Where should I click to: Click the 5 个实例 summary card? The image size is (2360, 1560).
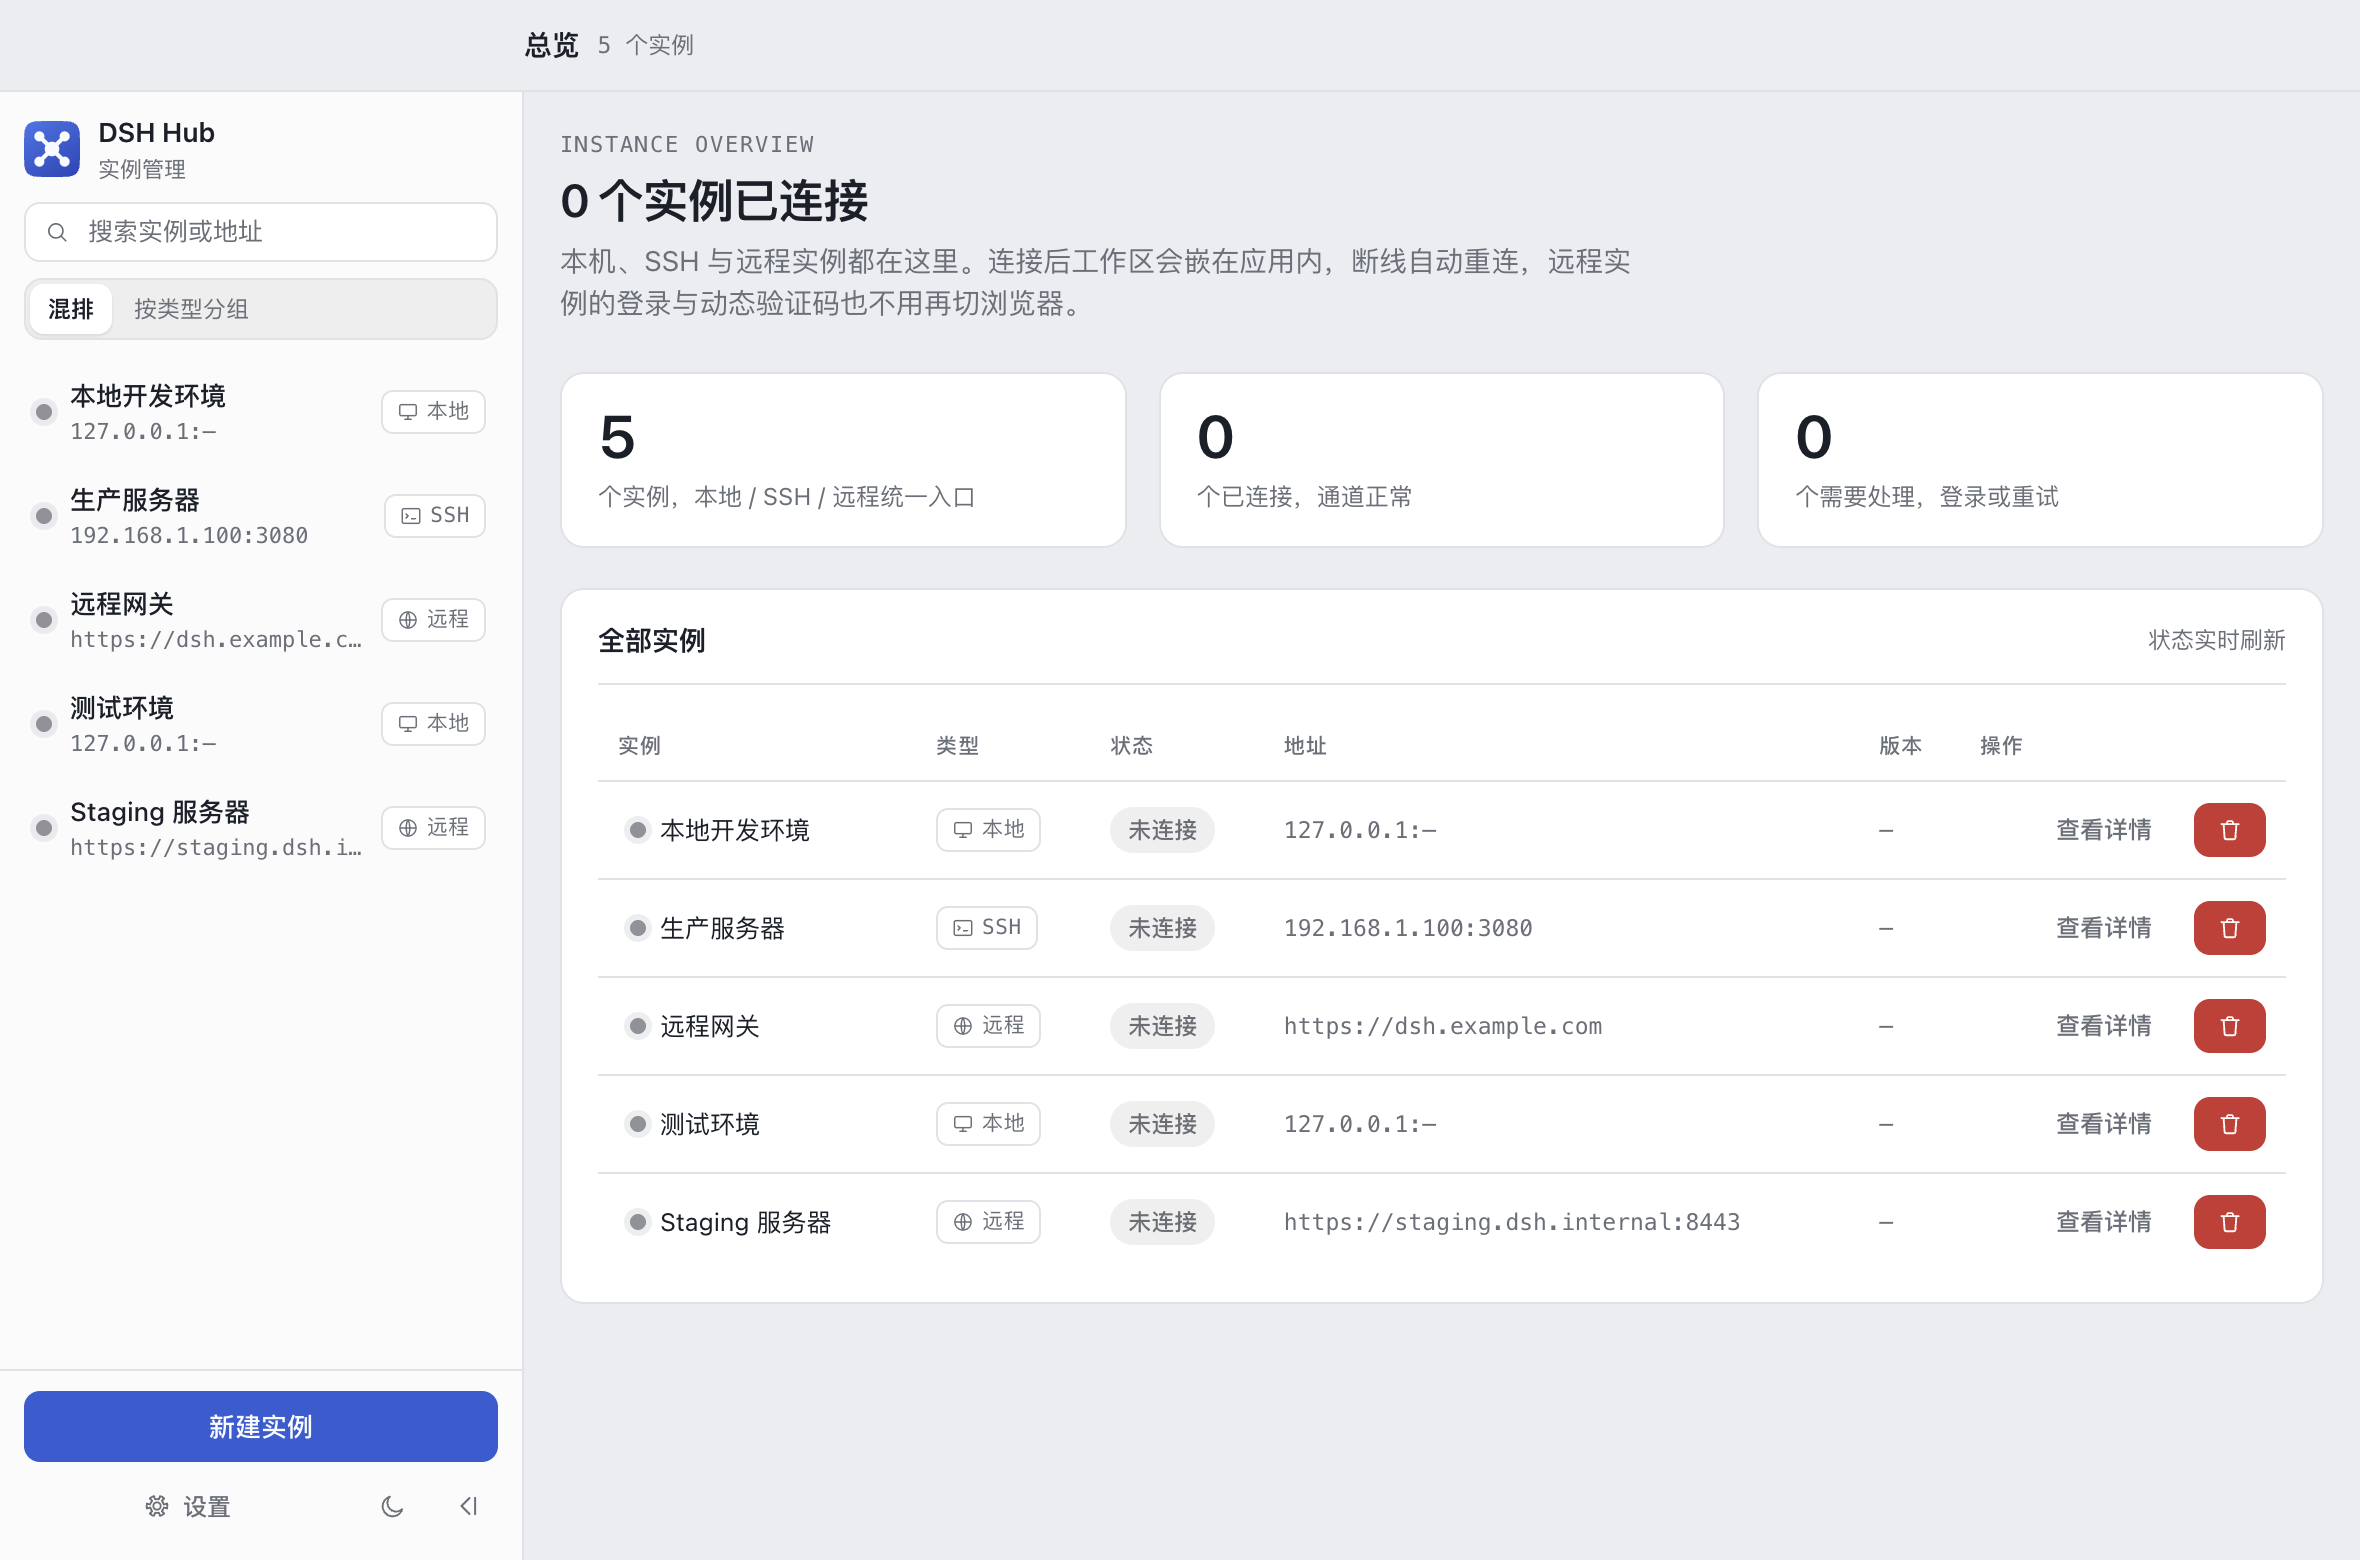pyautogui.click(x=843, y=460)
